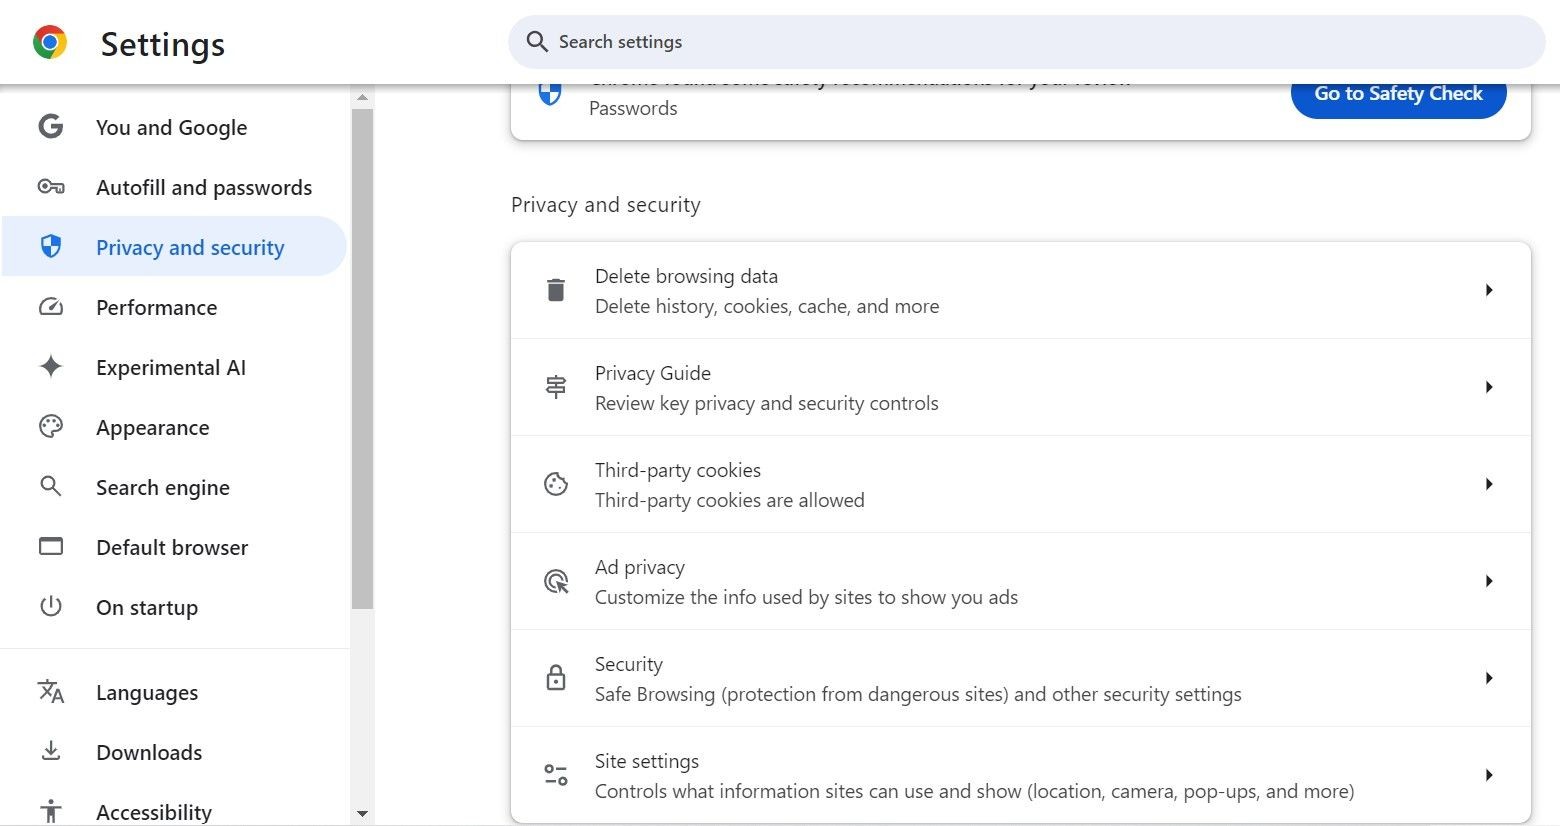Click the key icon for Autofill

point(51,187)
